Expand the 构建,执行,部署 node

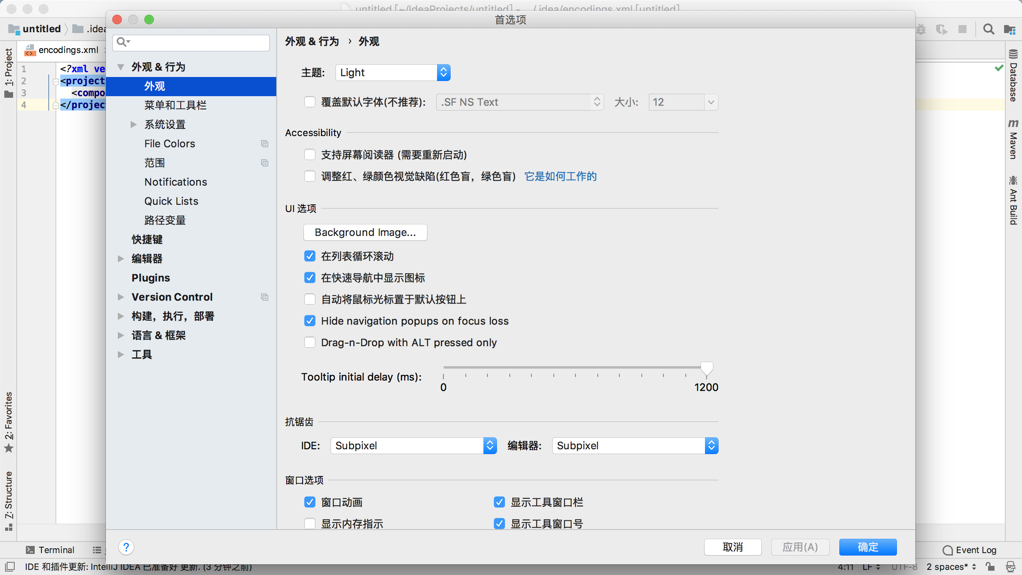pos(121,316)
